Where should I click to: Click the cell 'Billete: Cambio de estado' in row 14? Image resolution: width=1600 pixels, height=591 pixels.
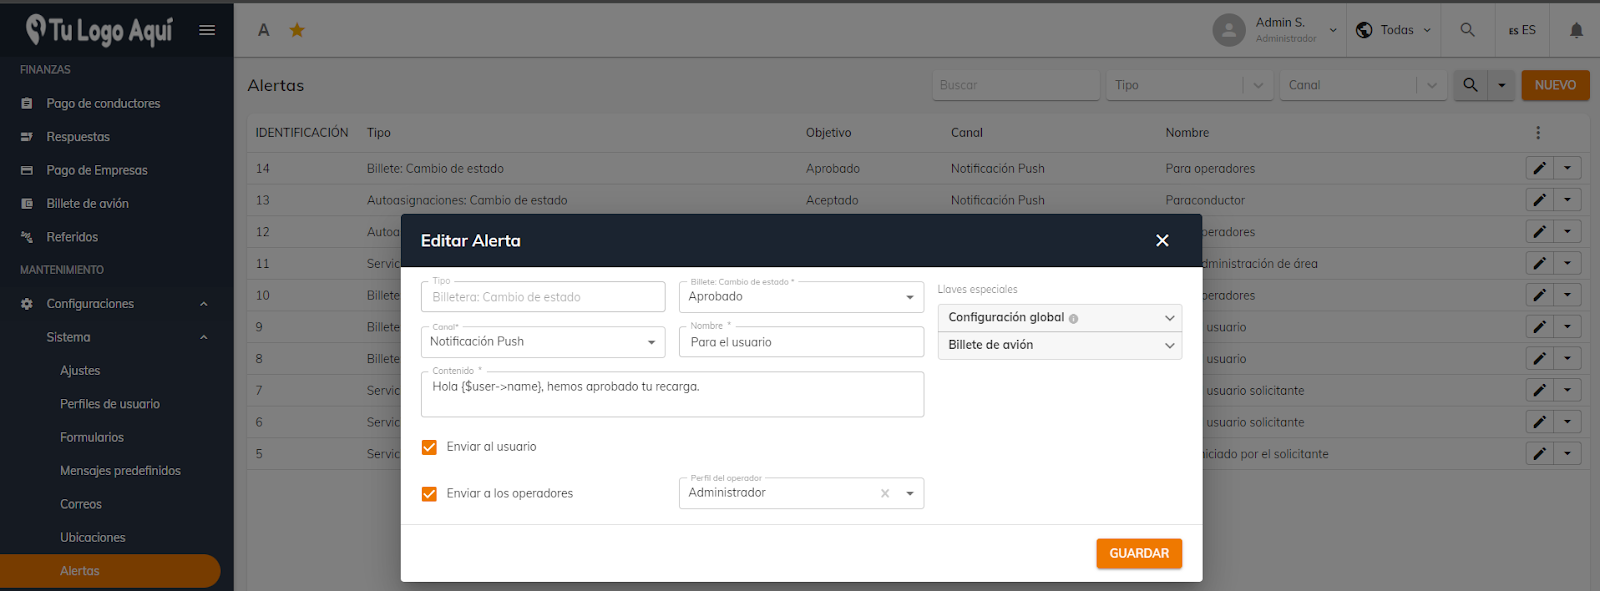click(x=435, y=169)
